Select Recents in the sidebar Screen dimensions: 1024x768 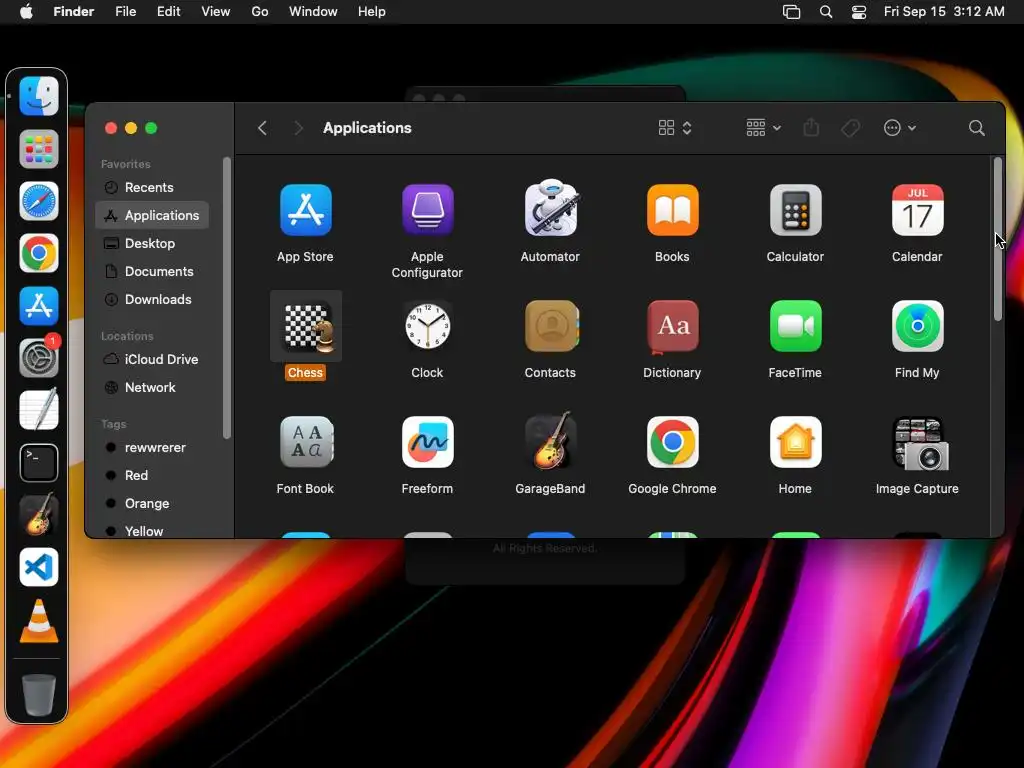[x=152, y=187]
